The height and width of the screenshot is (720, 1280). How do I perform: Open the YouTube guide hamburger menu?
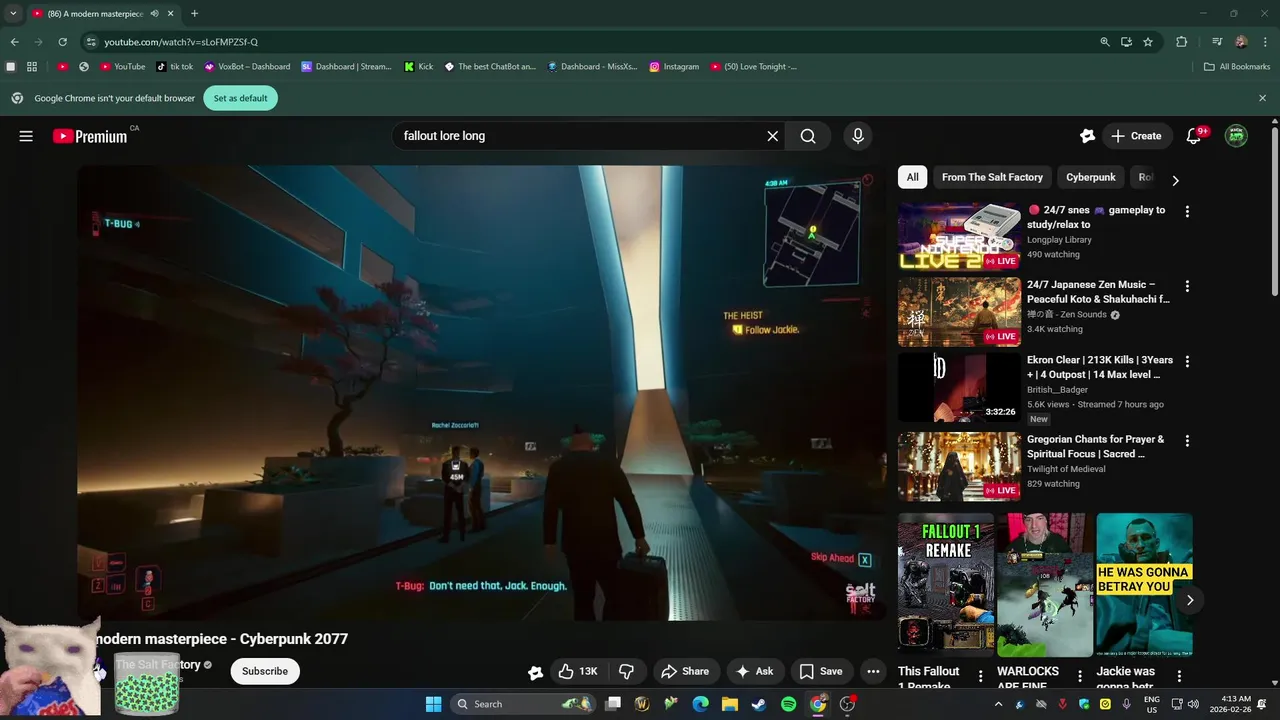click(26, 136)
